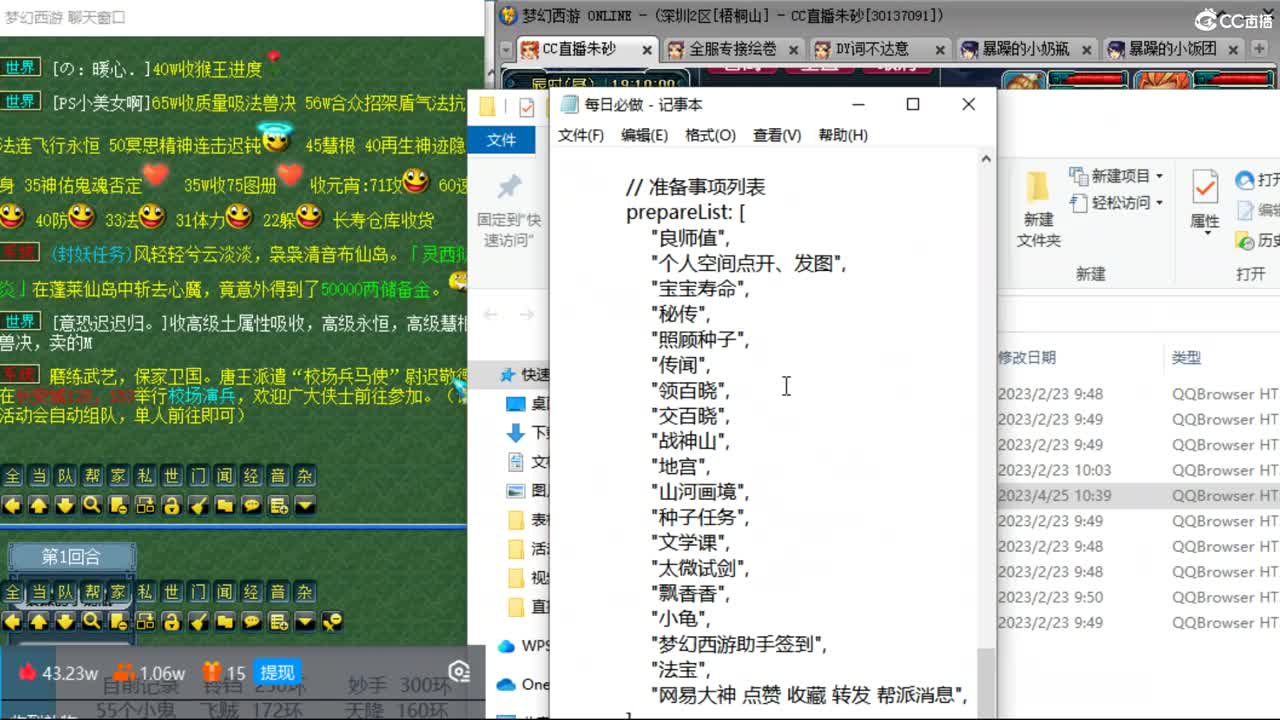Click the 新建文件夹 new folder icon in Explorer
Image resolution: width=1280 pixels, height=720 pixels.
tap(1038, 186)
